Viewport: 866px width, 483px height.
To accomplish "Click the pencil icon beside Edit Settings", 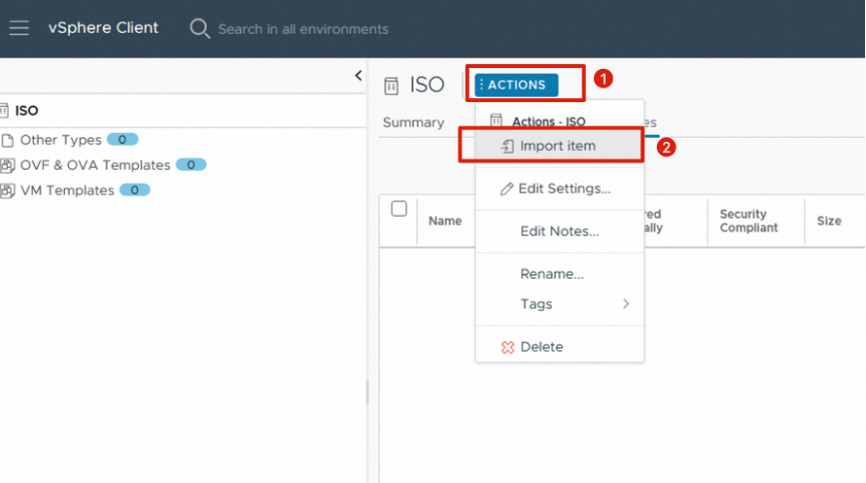I will [507, 189].
